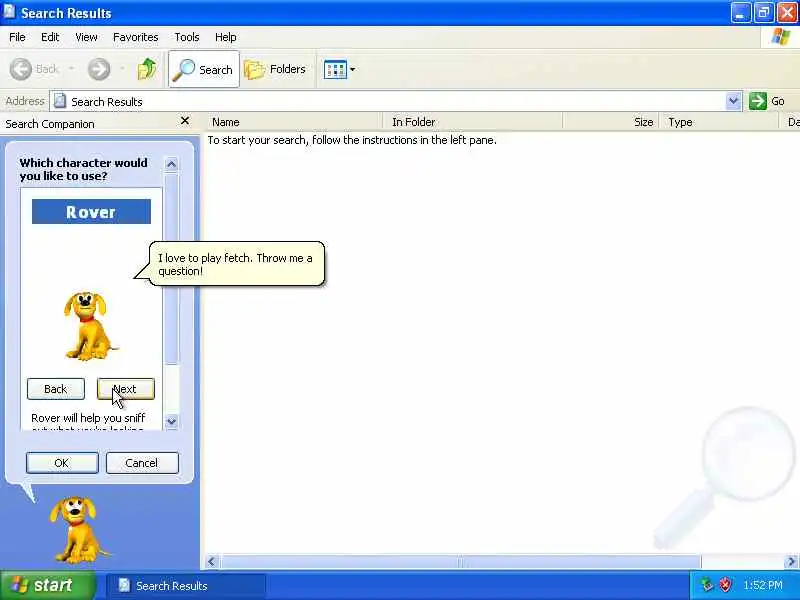Open the View menu
The width and height of the screenshot is (800, 600).
click(x=86, y=37)
